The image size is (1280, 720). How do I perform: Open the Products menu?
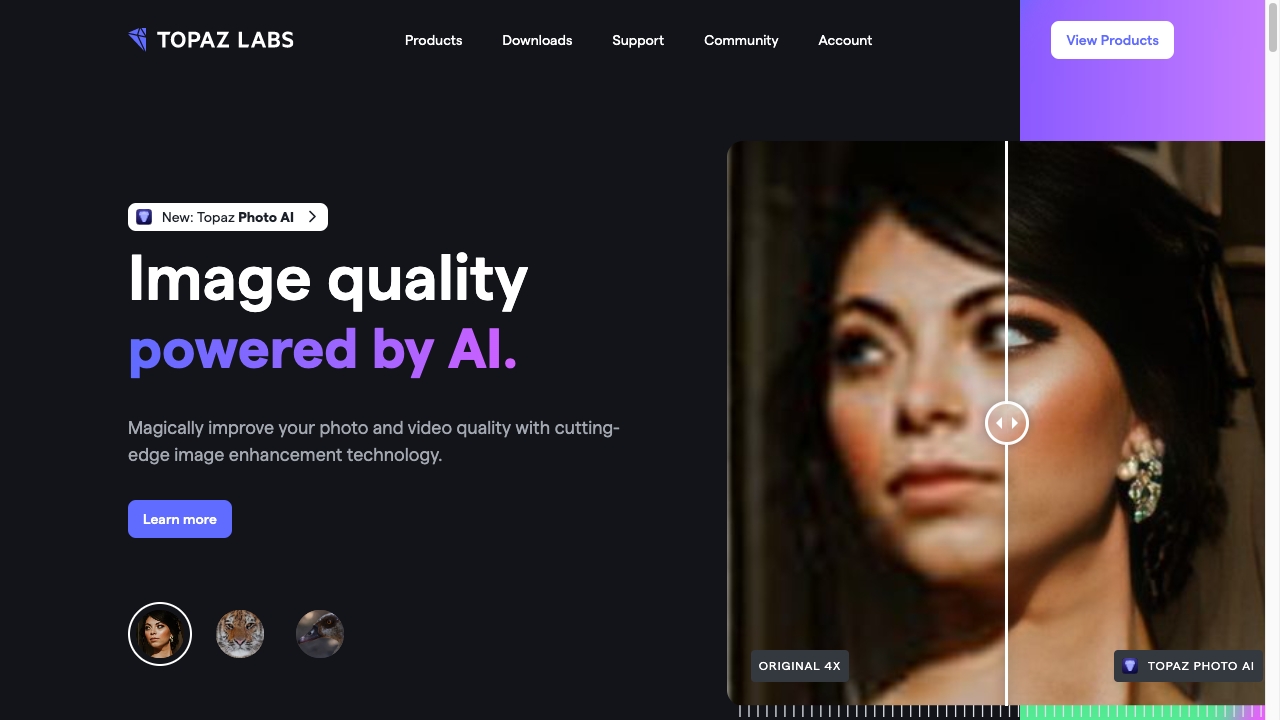pos(433,40)
